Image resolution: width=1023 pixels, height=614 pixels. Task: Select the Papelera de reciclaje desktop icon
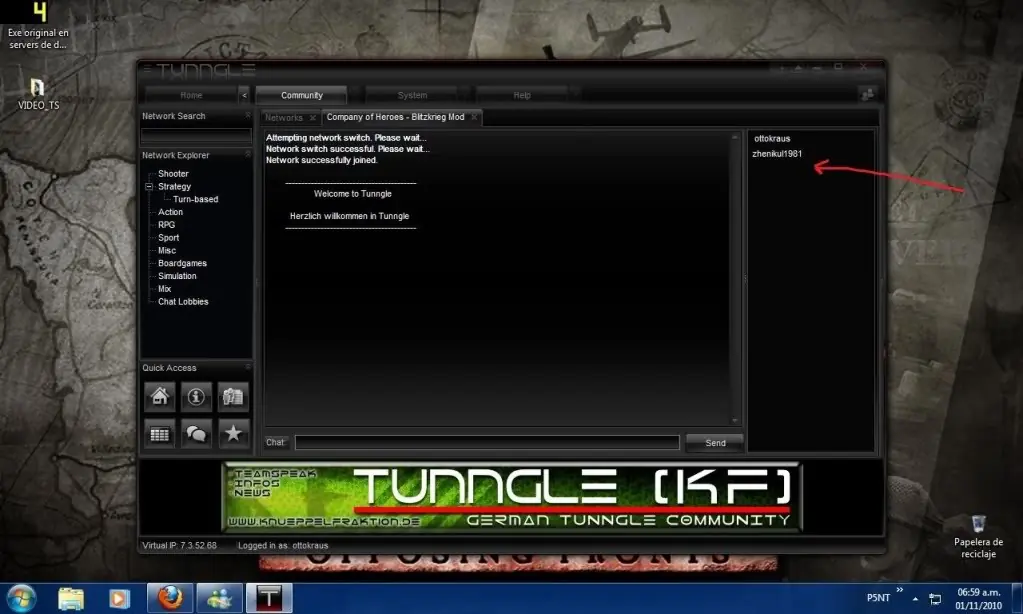click(978, 536)
